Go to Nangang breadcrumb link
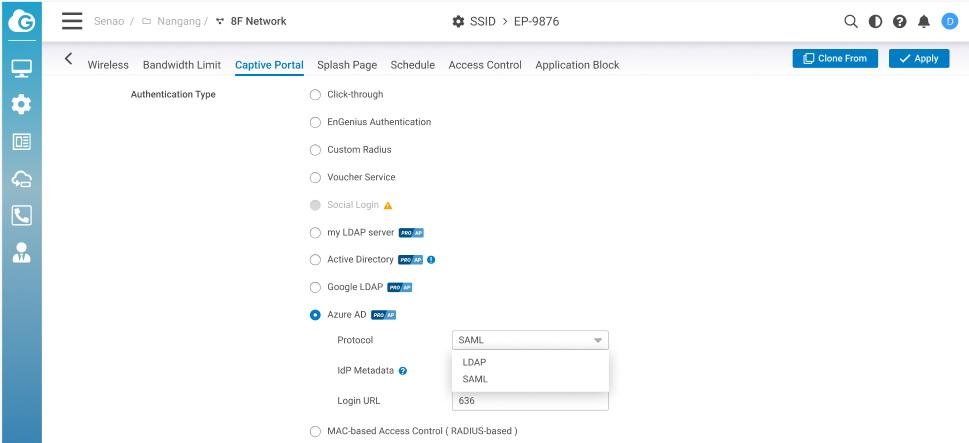 pyautogui.click(x=179, y=21)
